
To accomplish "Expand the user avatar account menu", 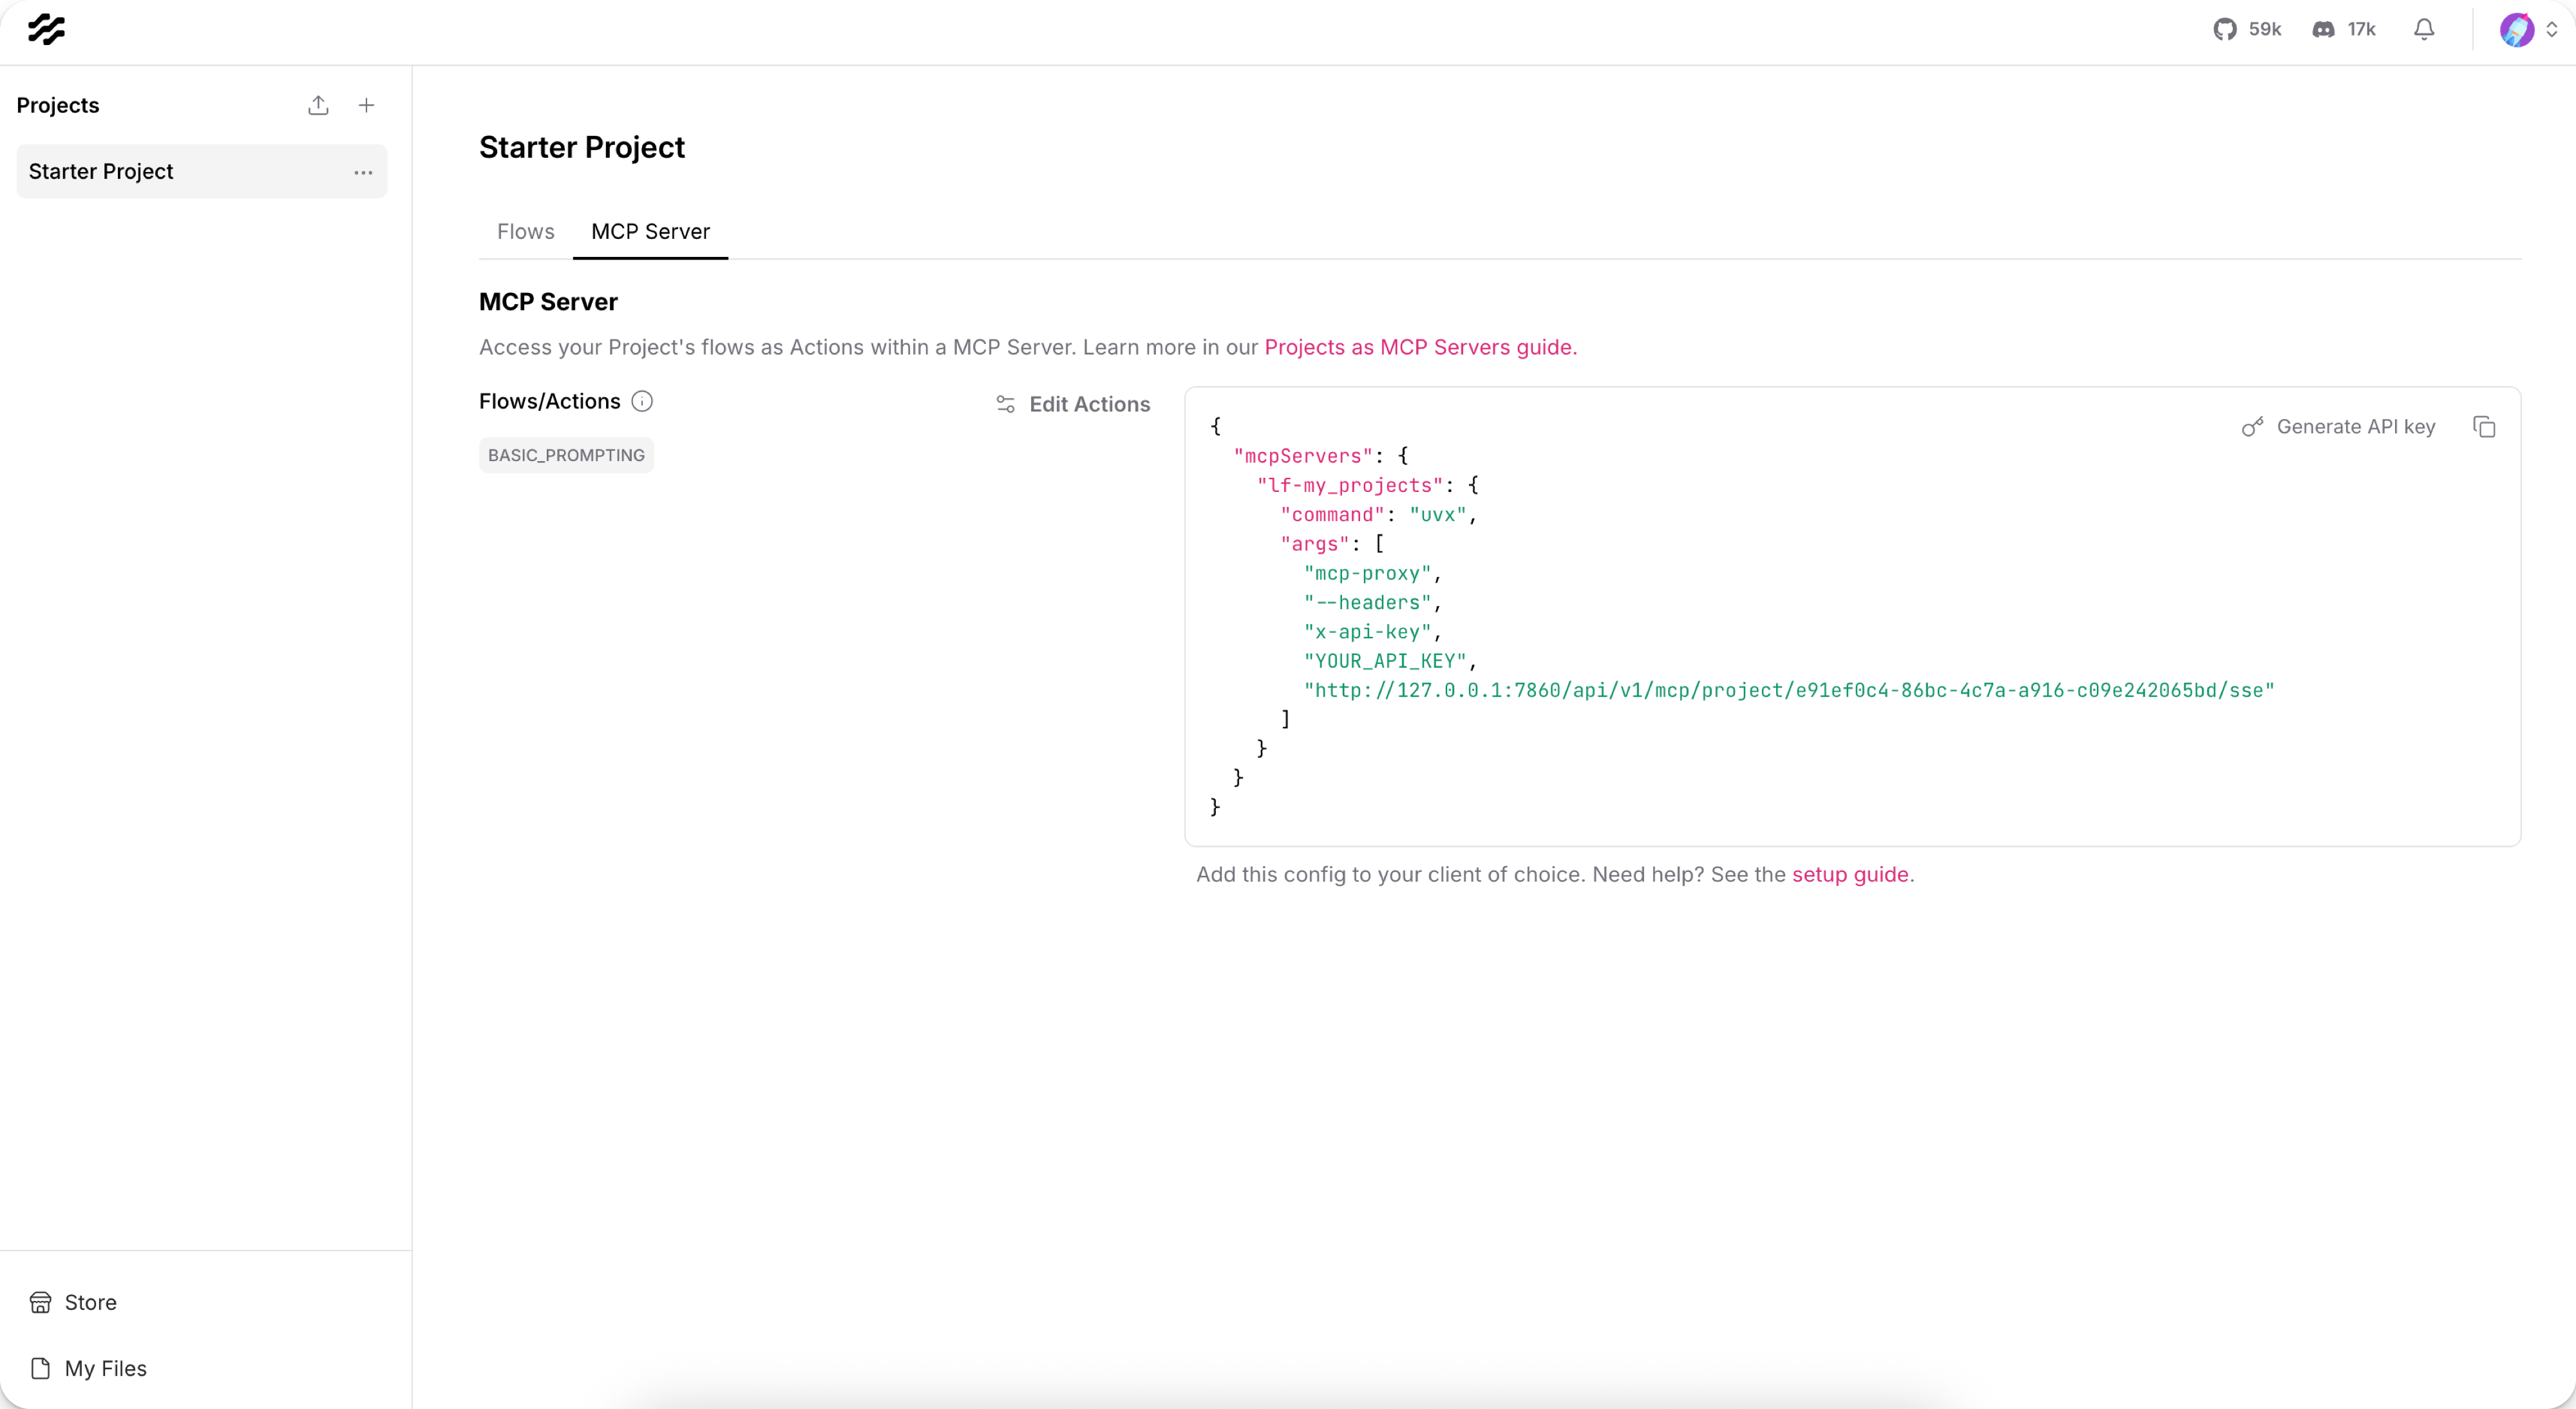I will 2527,30.
